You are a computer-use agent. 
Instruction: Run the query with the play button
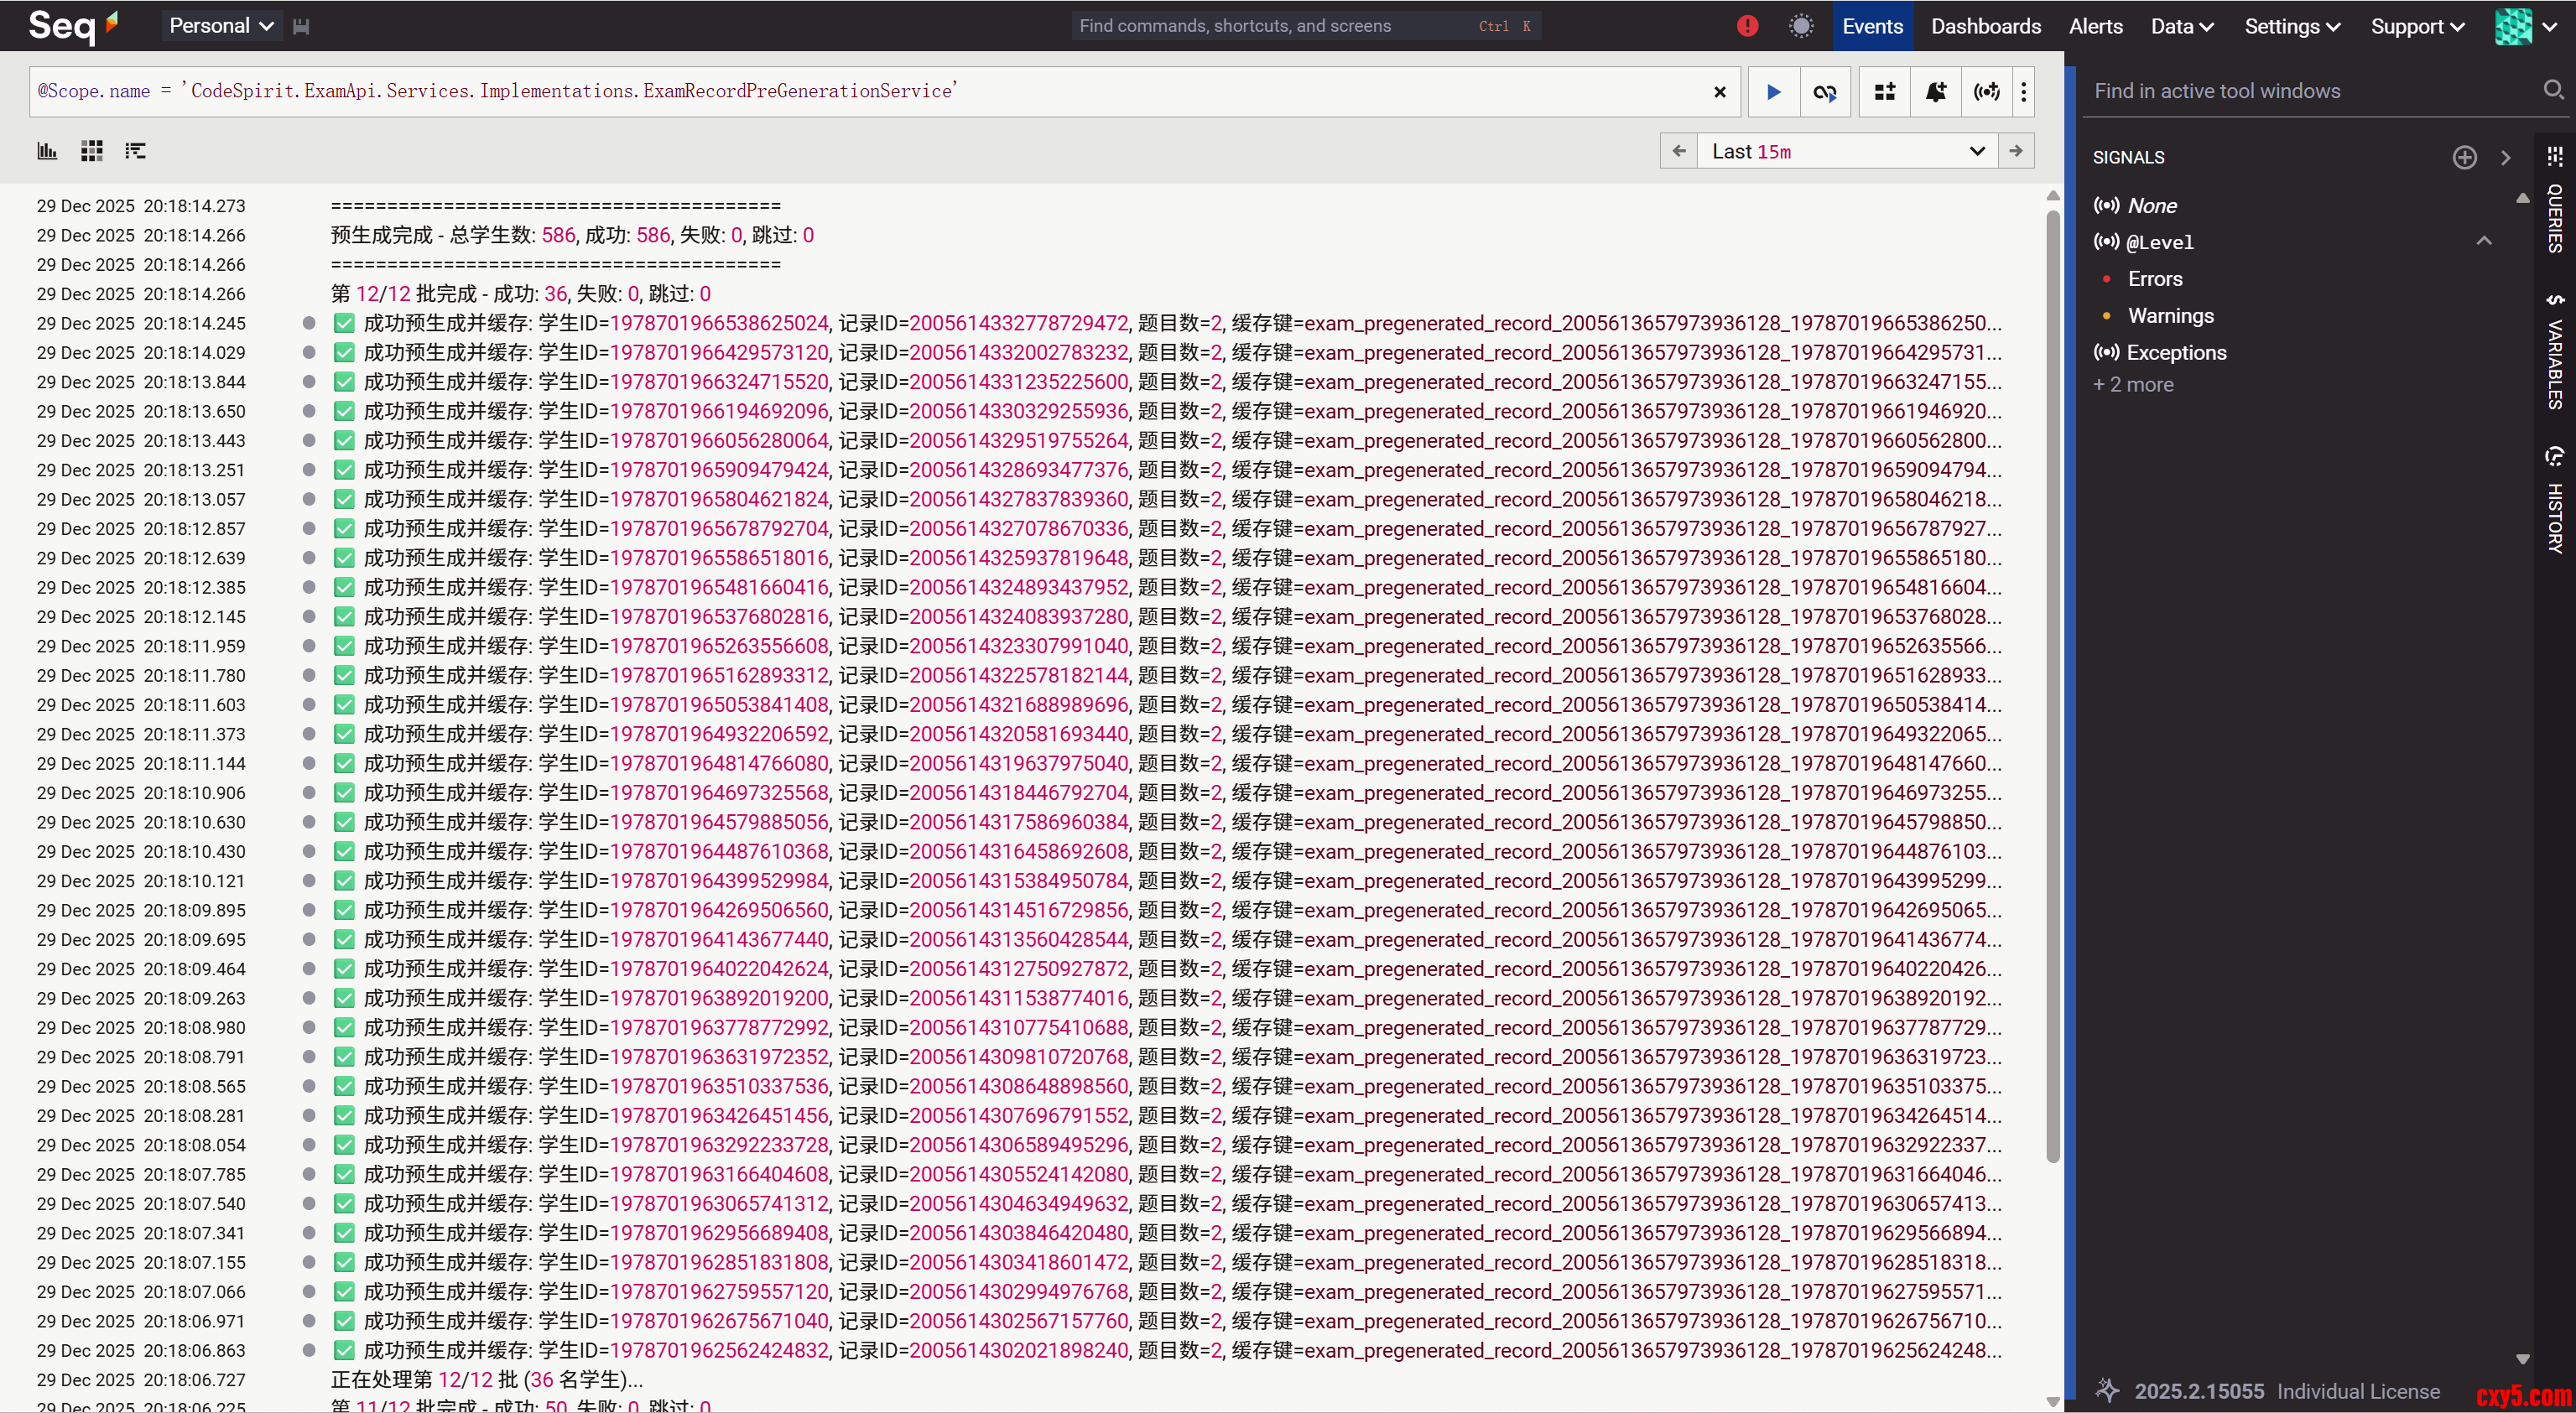[1773, 92]
